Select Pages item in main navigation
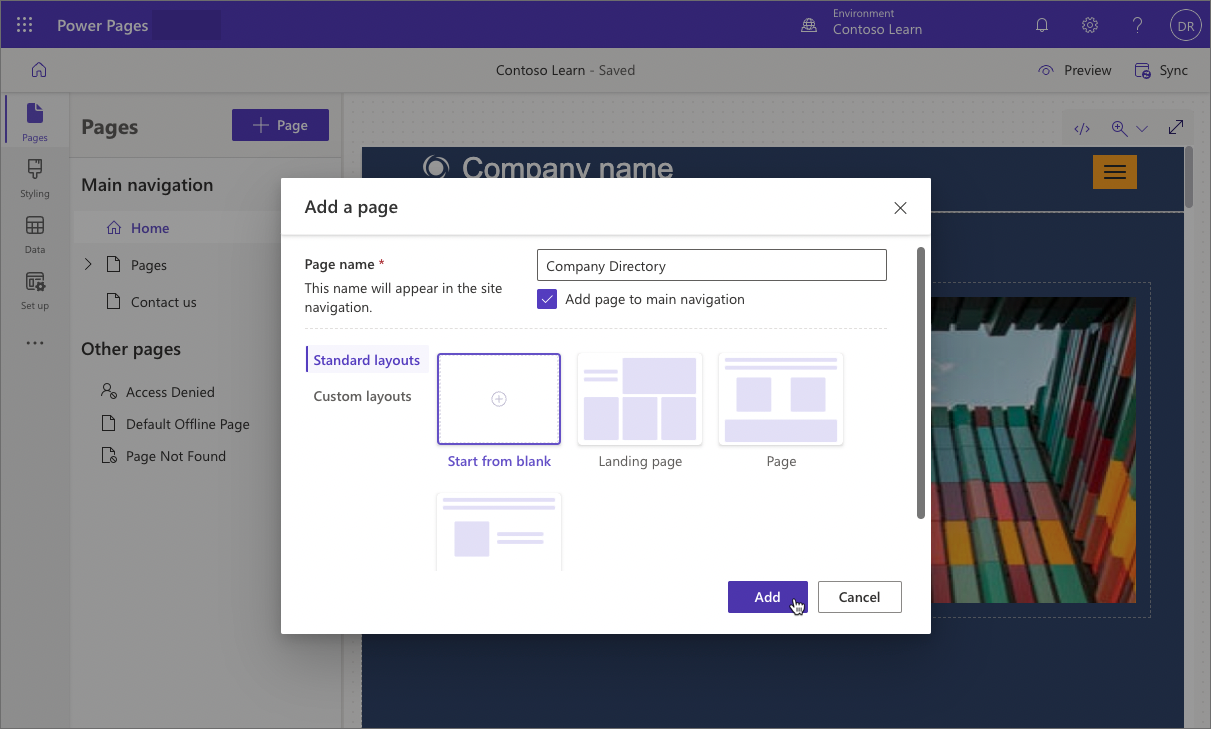The image size is (1211, 729). coord(148,265)
